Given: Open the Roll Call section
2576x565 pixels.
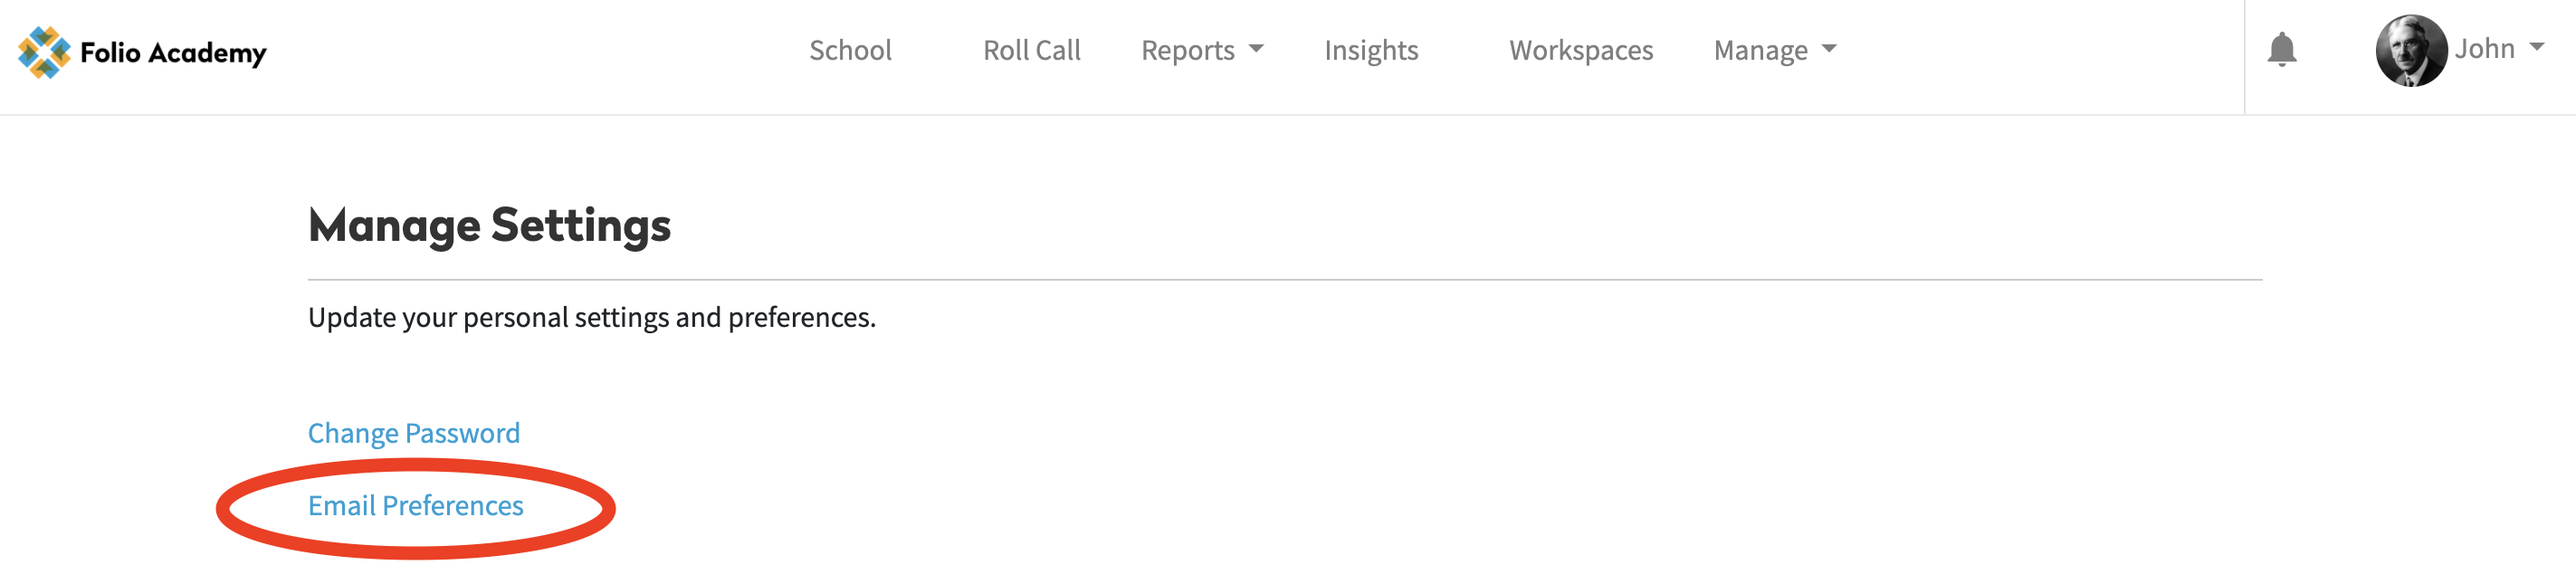Looking at the screenshot, I should pyautogui.click(x=1031, y=50).
